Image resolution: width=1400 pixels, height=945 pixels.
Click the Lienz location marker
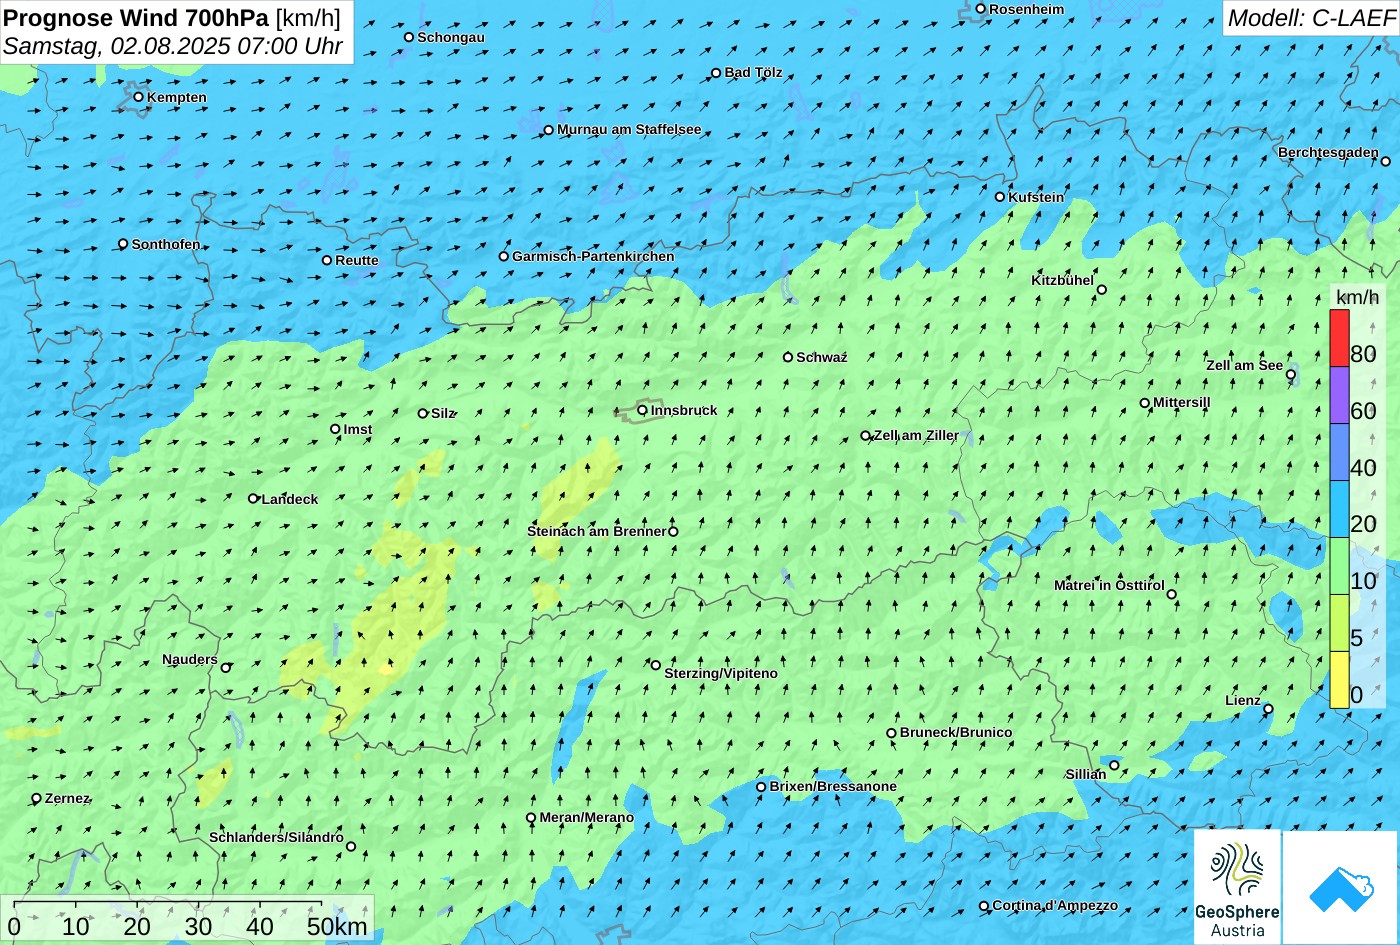pos(1268,709)
